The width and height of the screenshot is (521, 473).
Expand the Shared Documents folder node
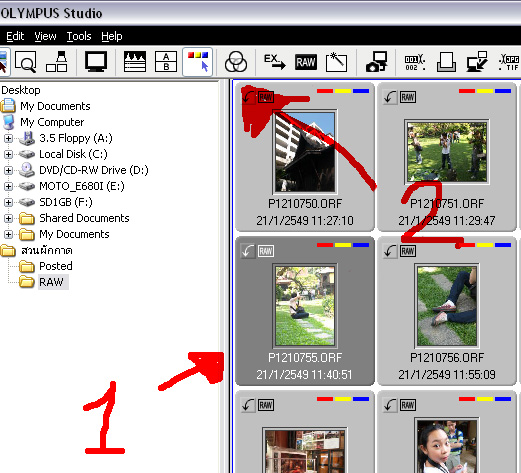point(8,218)
